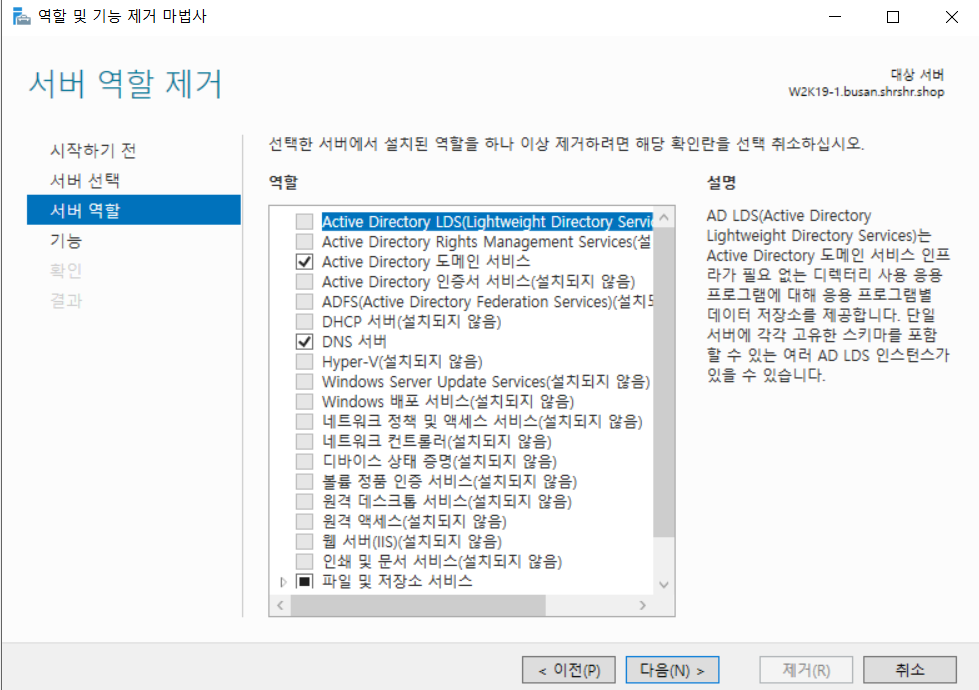Toggle the DHCP 서버 checkbox

[x=305, y=322]
